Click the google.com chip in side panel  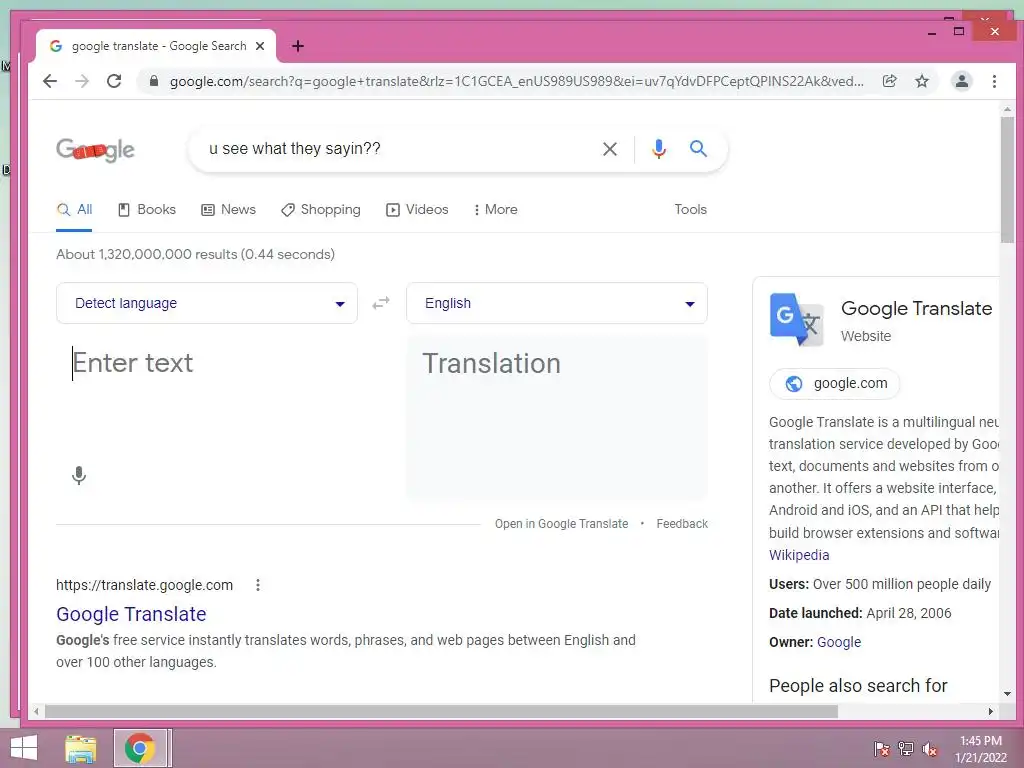(835, 383)
